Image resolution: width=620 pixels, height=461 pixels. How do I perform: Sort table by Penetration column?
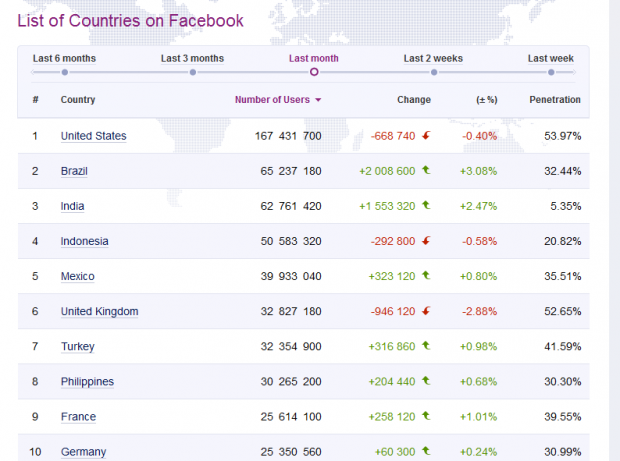point(554,100)
